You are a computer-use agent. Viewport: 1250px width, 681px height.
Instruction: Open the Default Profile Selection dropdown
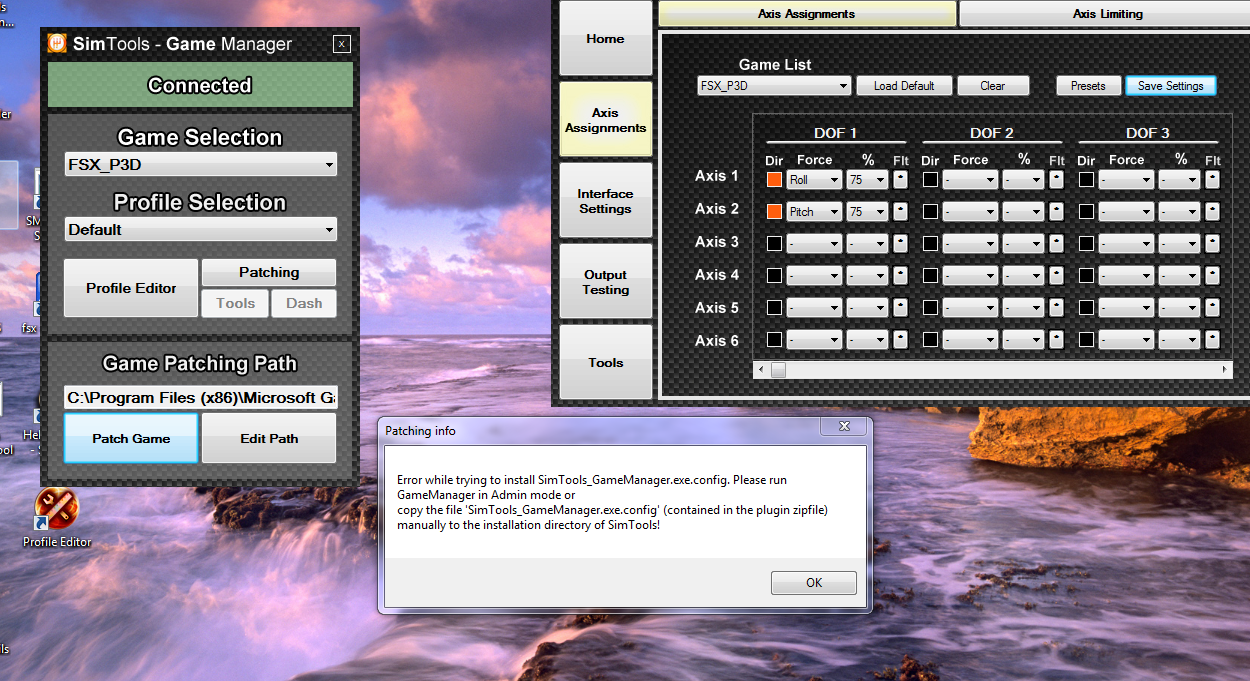tap(200, 229)
